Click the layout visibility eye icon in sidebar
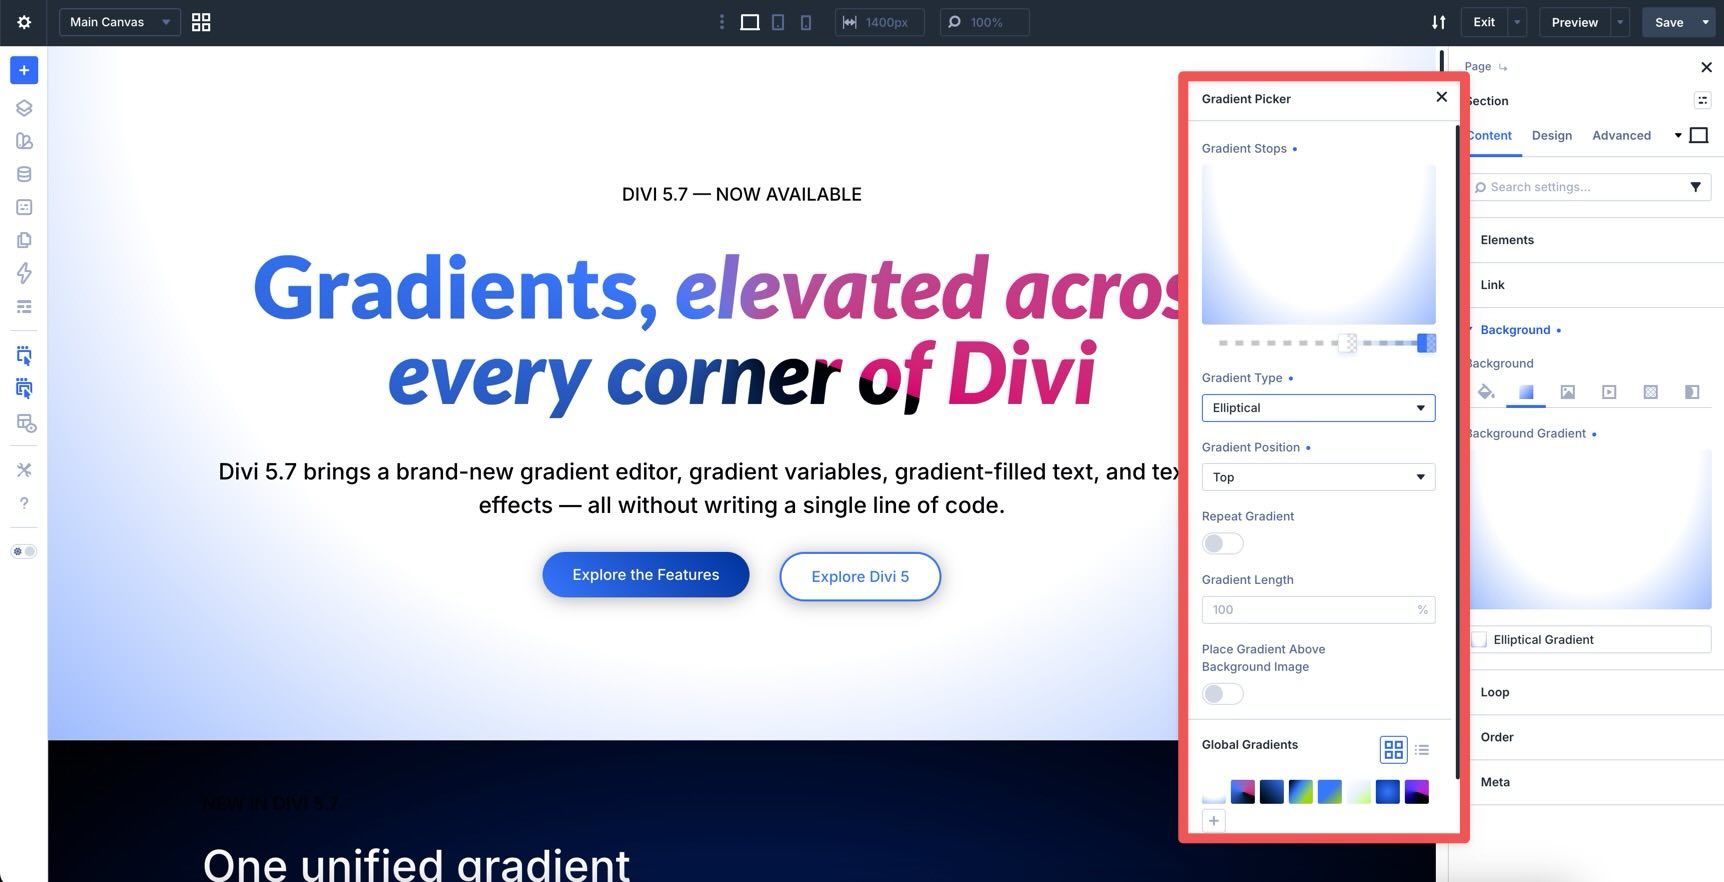 26,423
